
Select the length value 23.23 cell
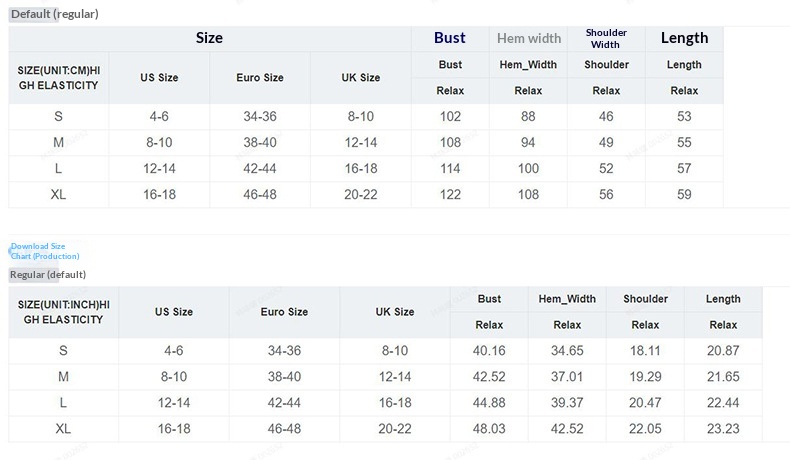click(x=722, y=428)
